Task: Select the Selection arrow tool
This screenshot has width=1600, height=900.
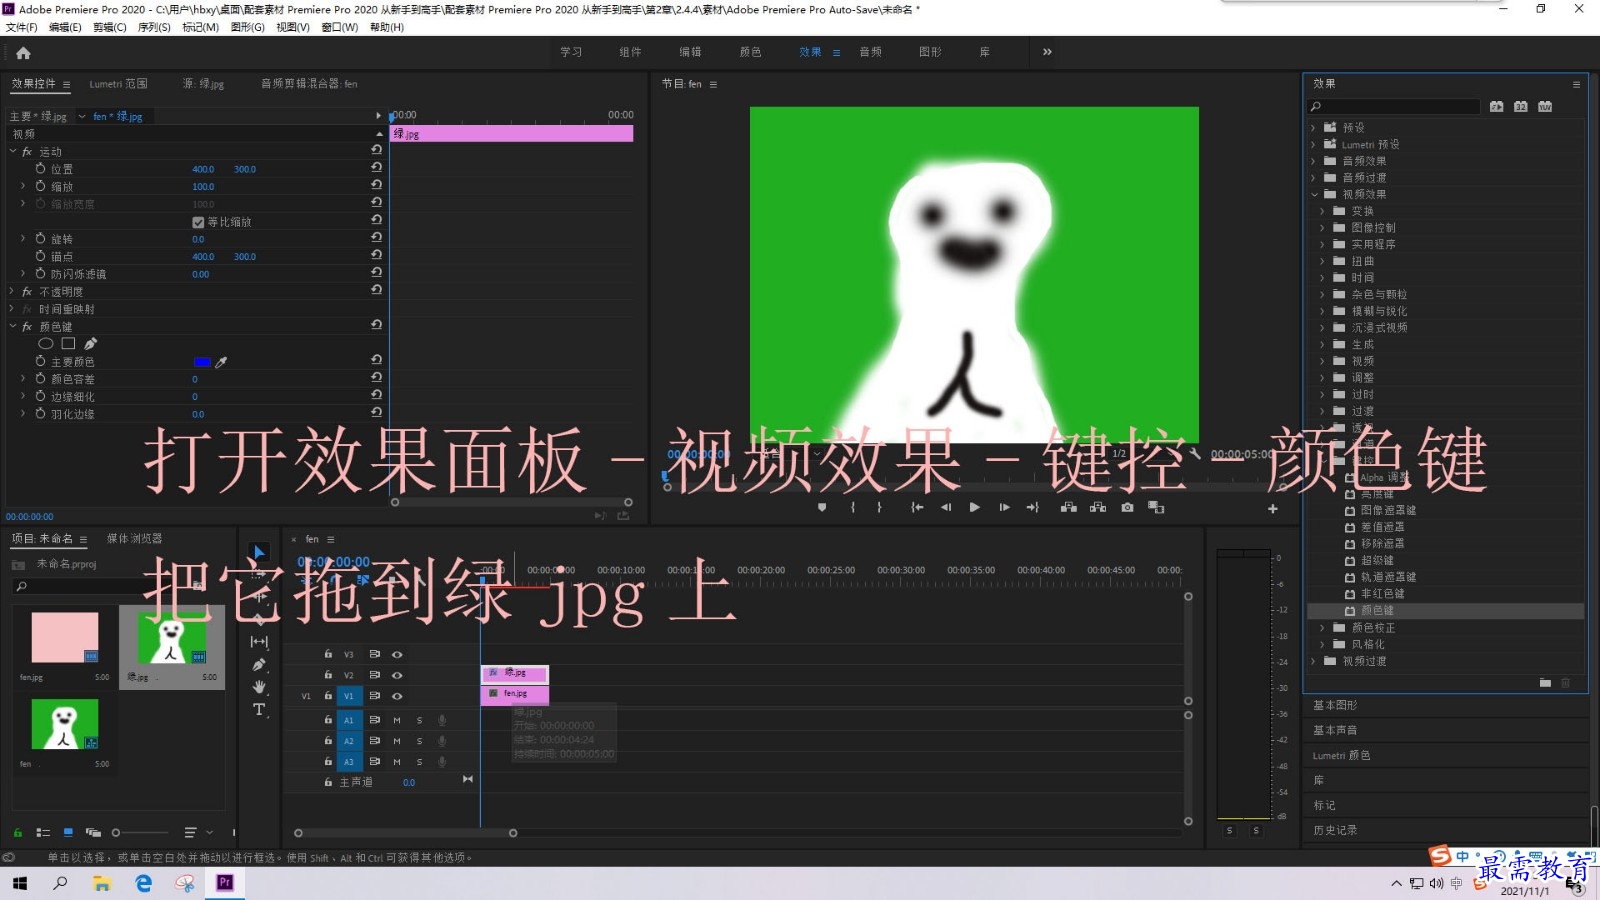Action: pos(259,552)
